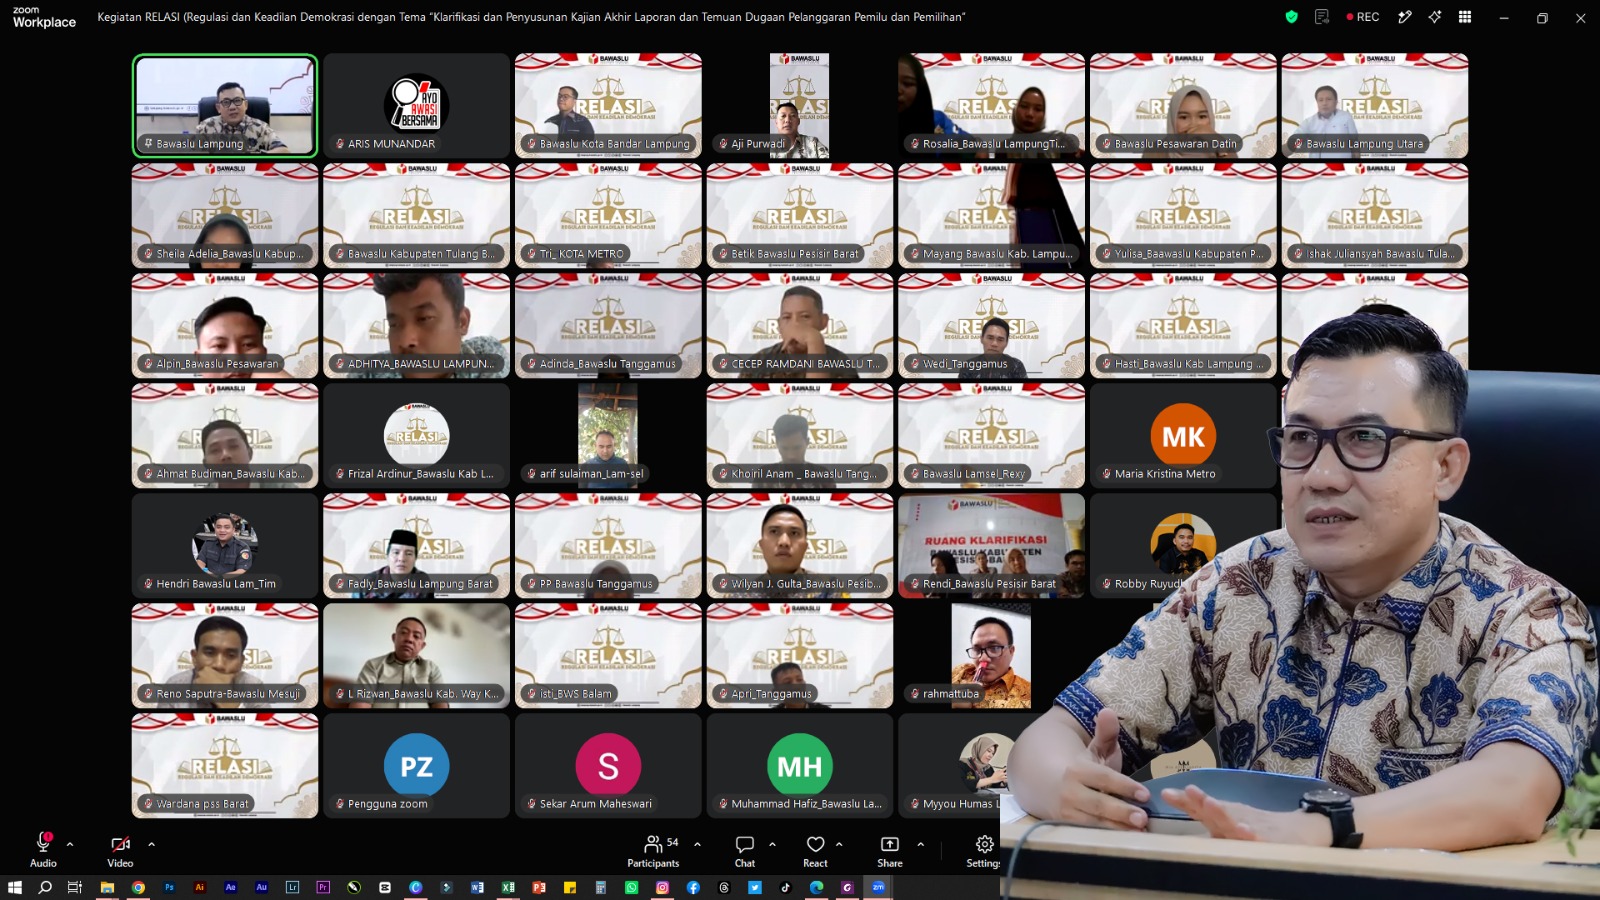
Task: Click the name label "Aji Purwadi"
Action: click(x=758, y=144)
